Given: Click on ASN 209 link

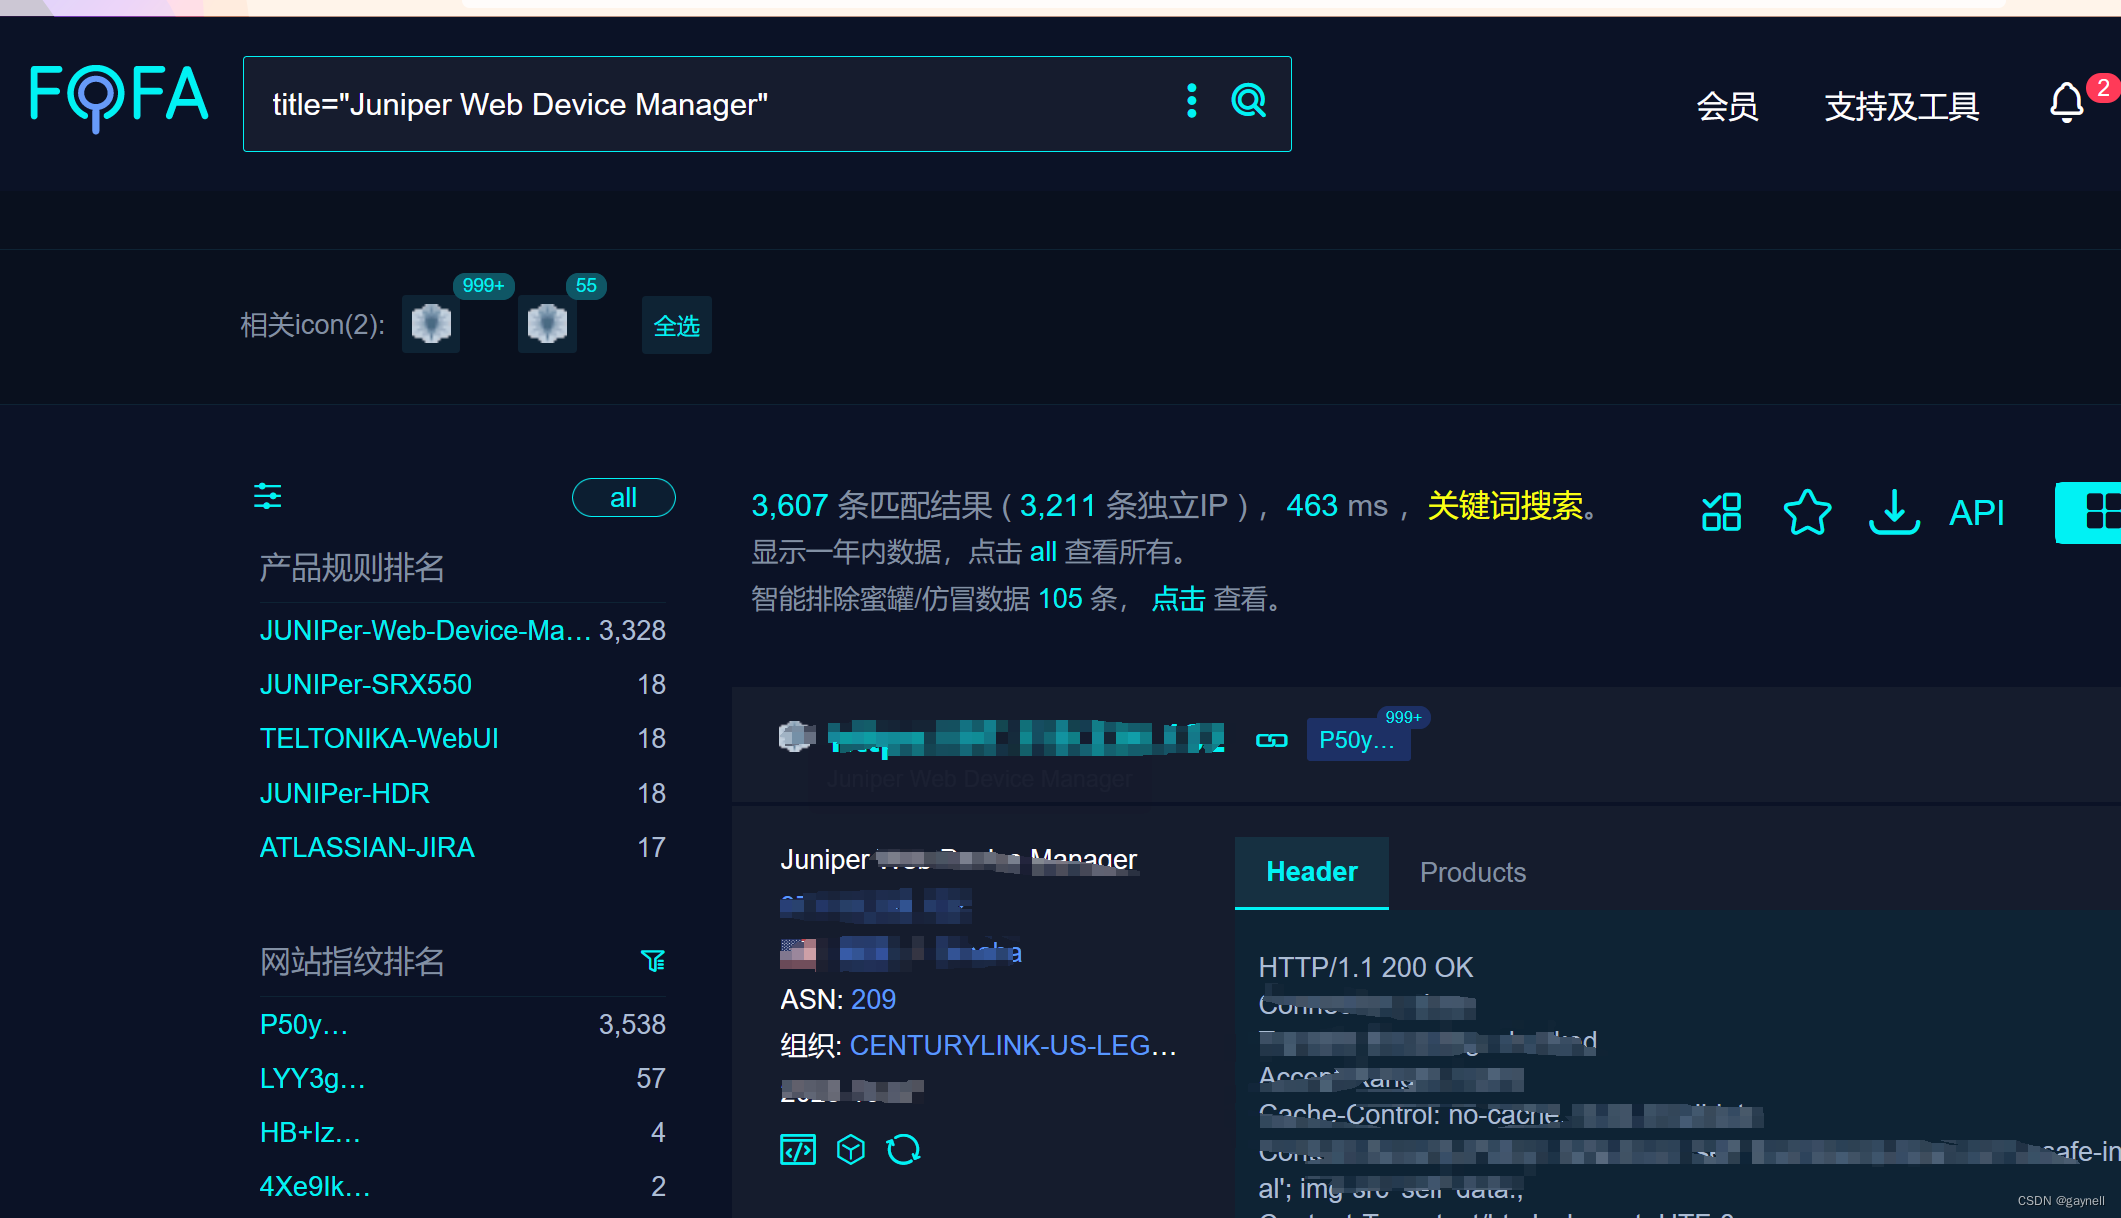Looking at the screenshot, I should click(874, 999).
